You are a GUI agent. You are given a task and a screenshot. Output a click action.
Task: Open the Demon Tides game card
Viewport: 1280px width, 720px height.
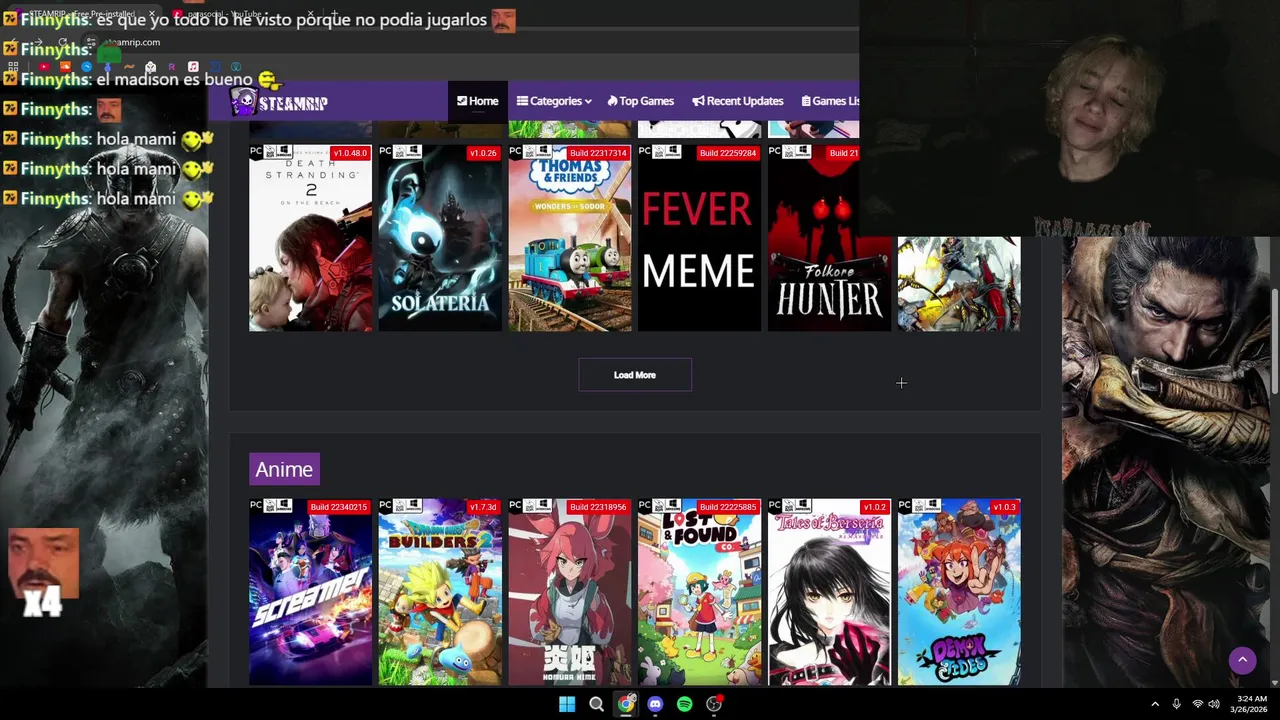click(959, 592)
